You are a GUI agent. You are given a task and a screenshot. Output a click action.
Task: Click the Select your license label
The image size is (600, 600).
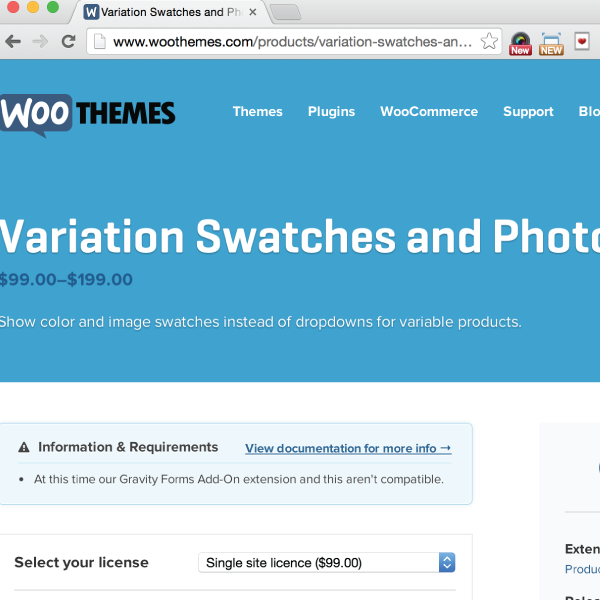(81, 562)
